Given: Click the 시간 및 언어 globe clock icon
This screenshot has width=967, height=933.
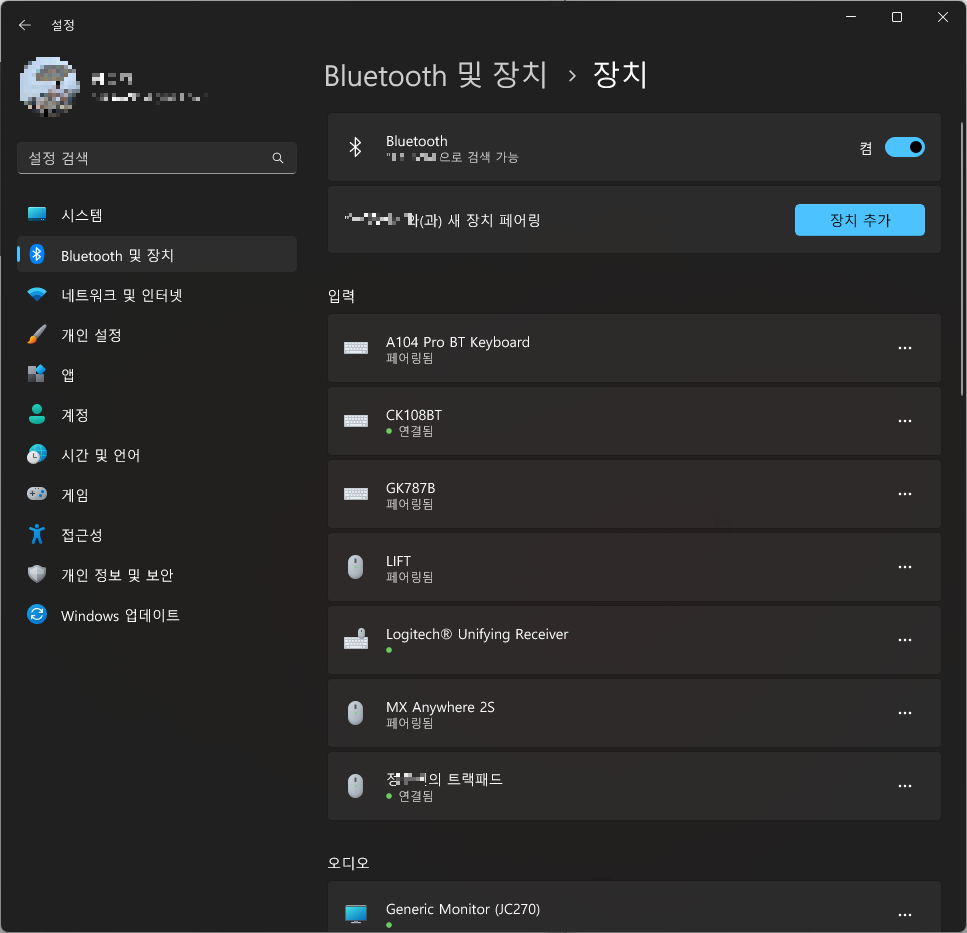Looking at the screenshot, I should pyautogui.click(x=37, y=454).
